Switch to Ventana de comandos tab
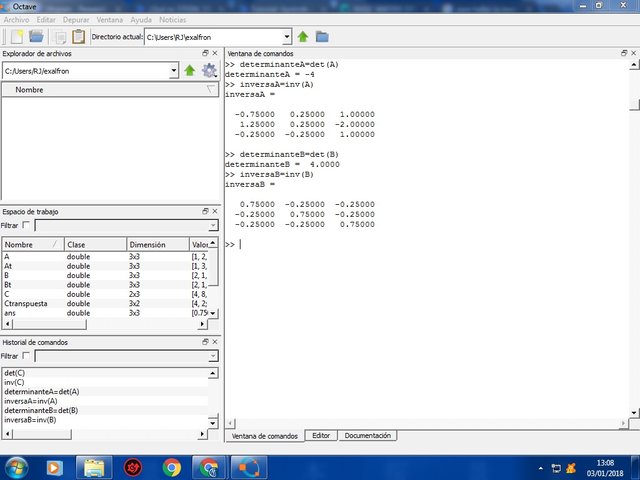 264,436
